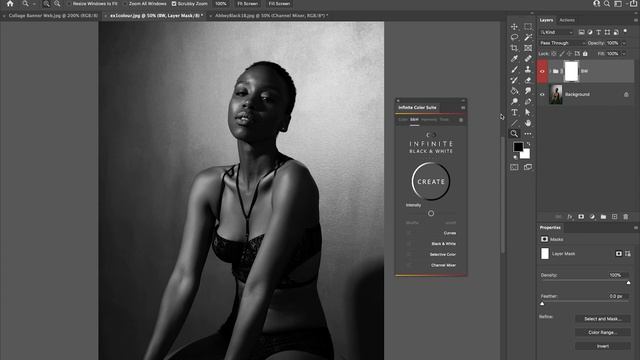Select the Dodge tool
This screenshot has height=360, width=640.
[514, 101]
